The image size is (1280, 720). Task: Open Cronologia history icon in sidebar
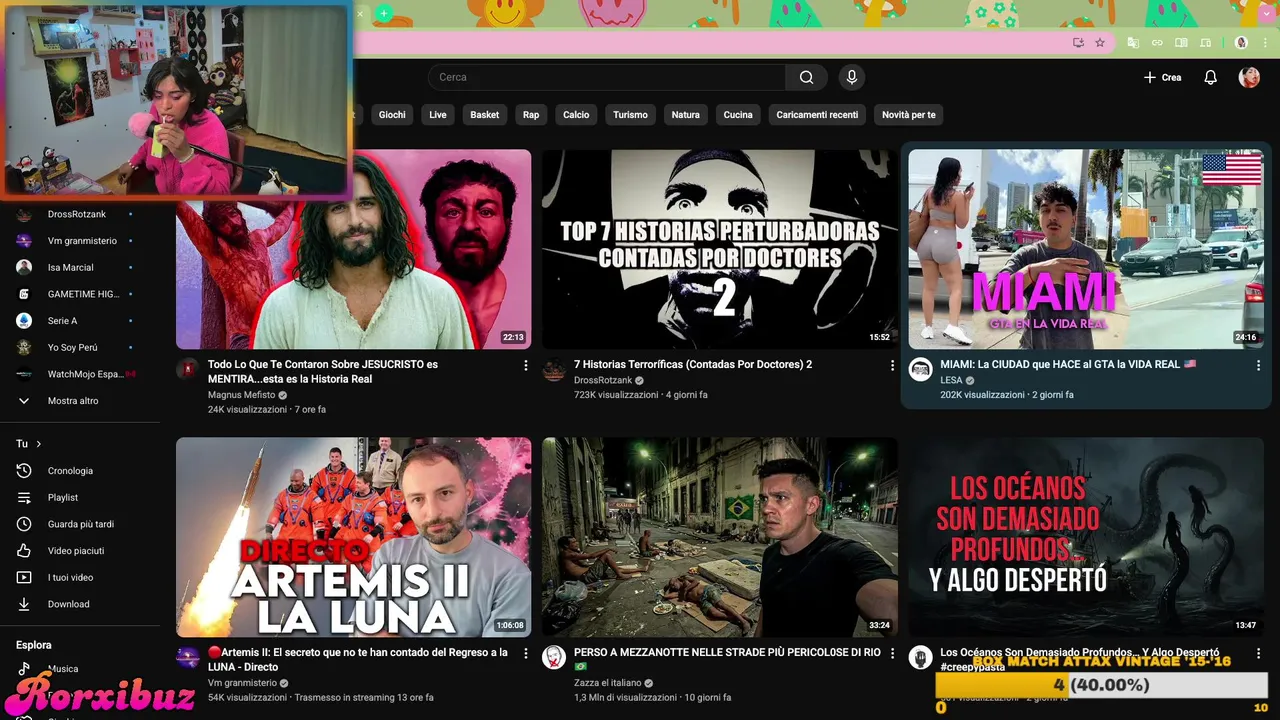24,471
